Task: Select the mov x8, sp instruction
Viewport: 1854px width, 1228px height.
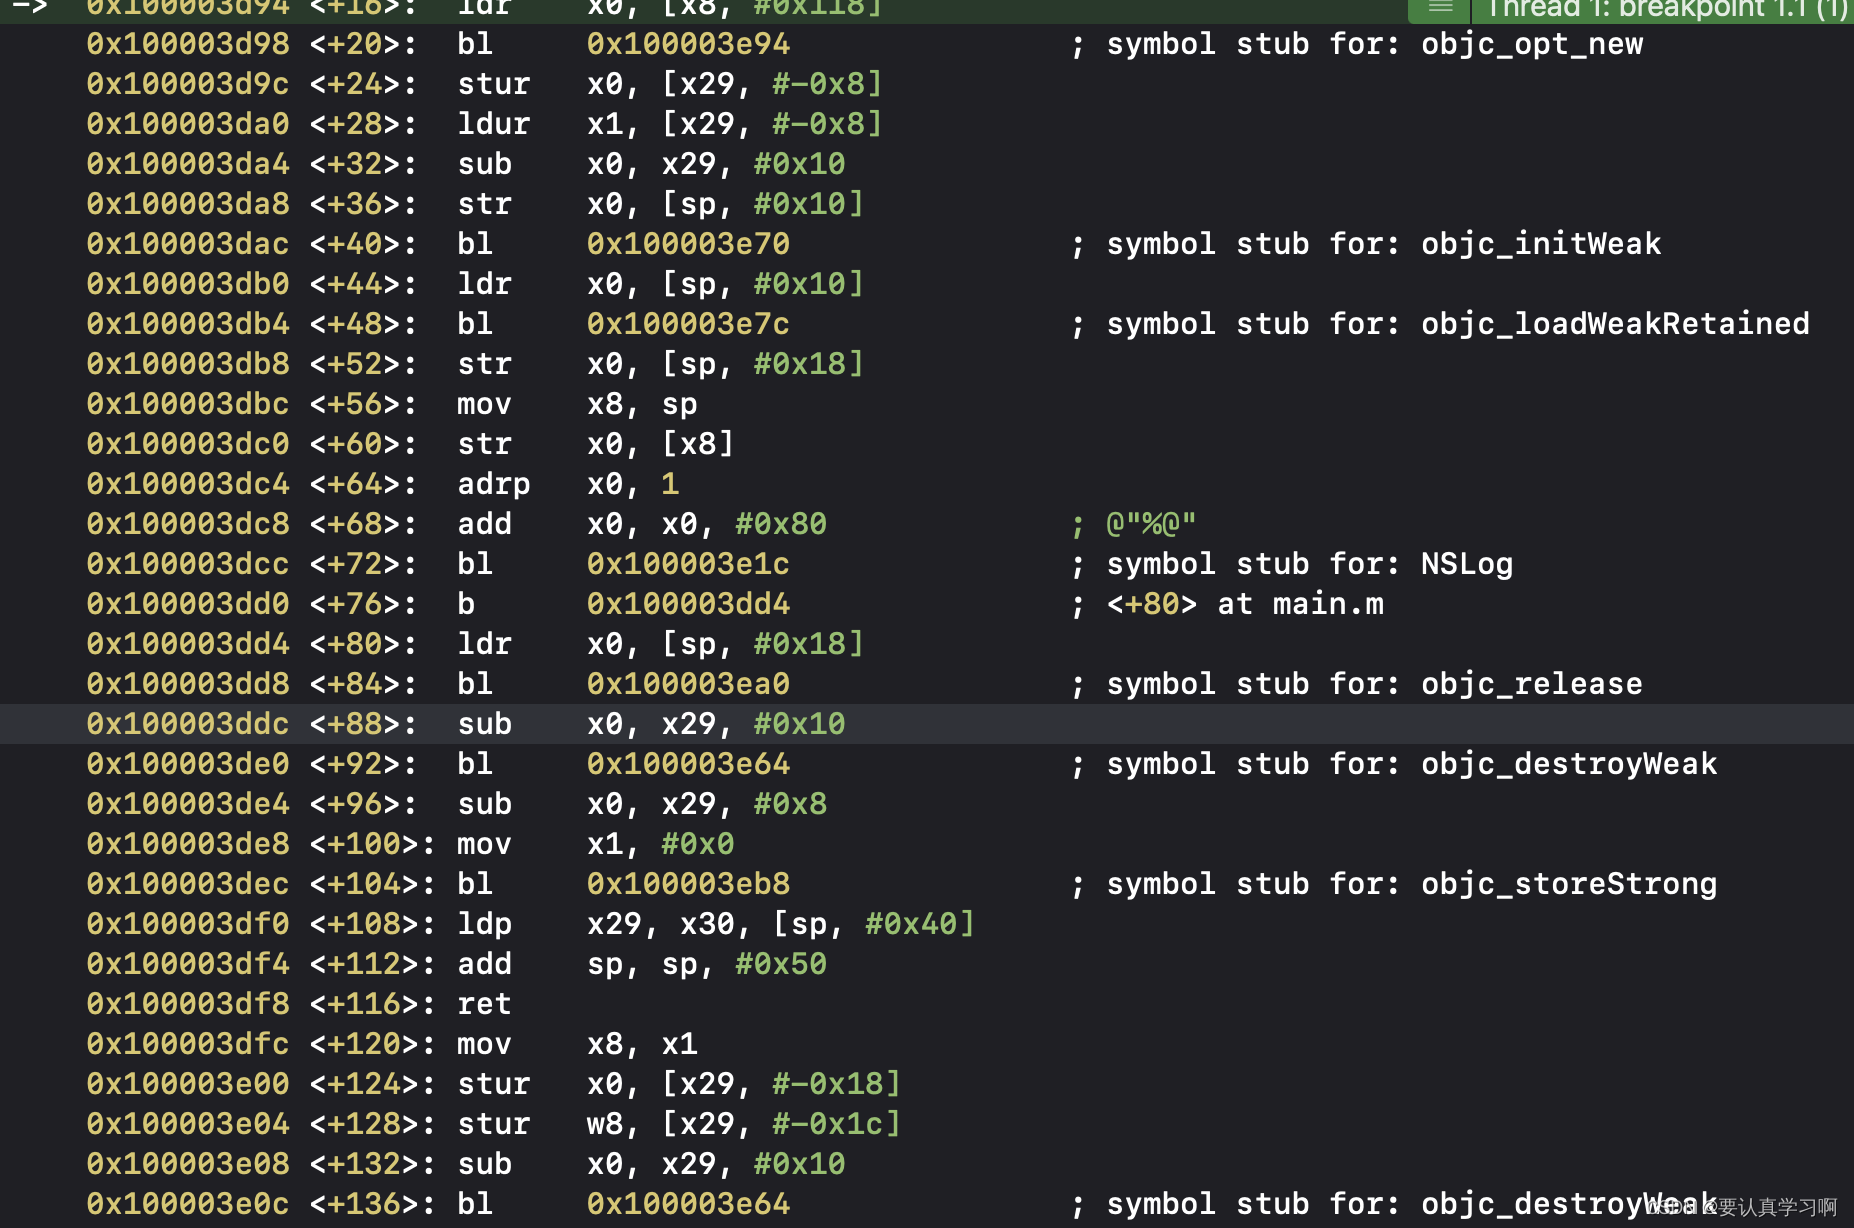Action: click(577, 404)
